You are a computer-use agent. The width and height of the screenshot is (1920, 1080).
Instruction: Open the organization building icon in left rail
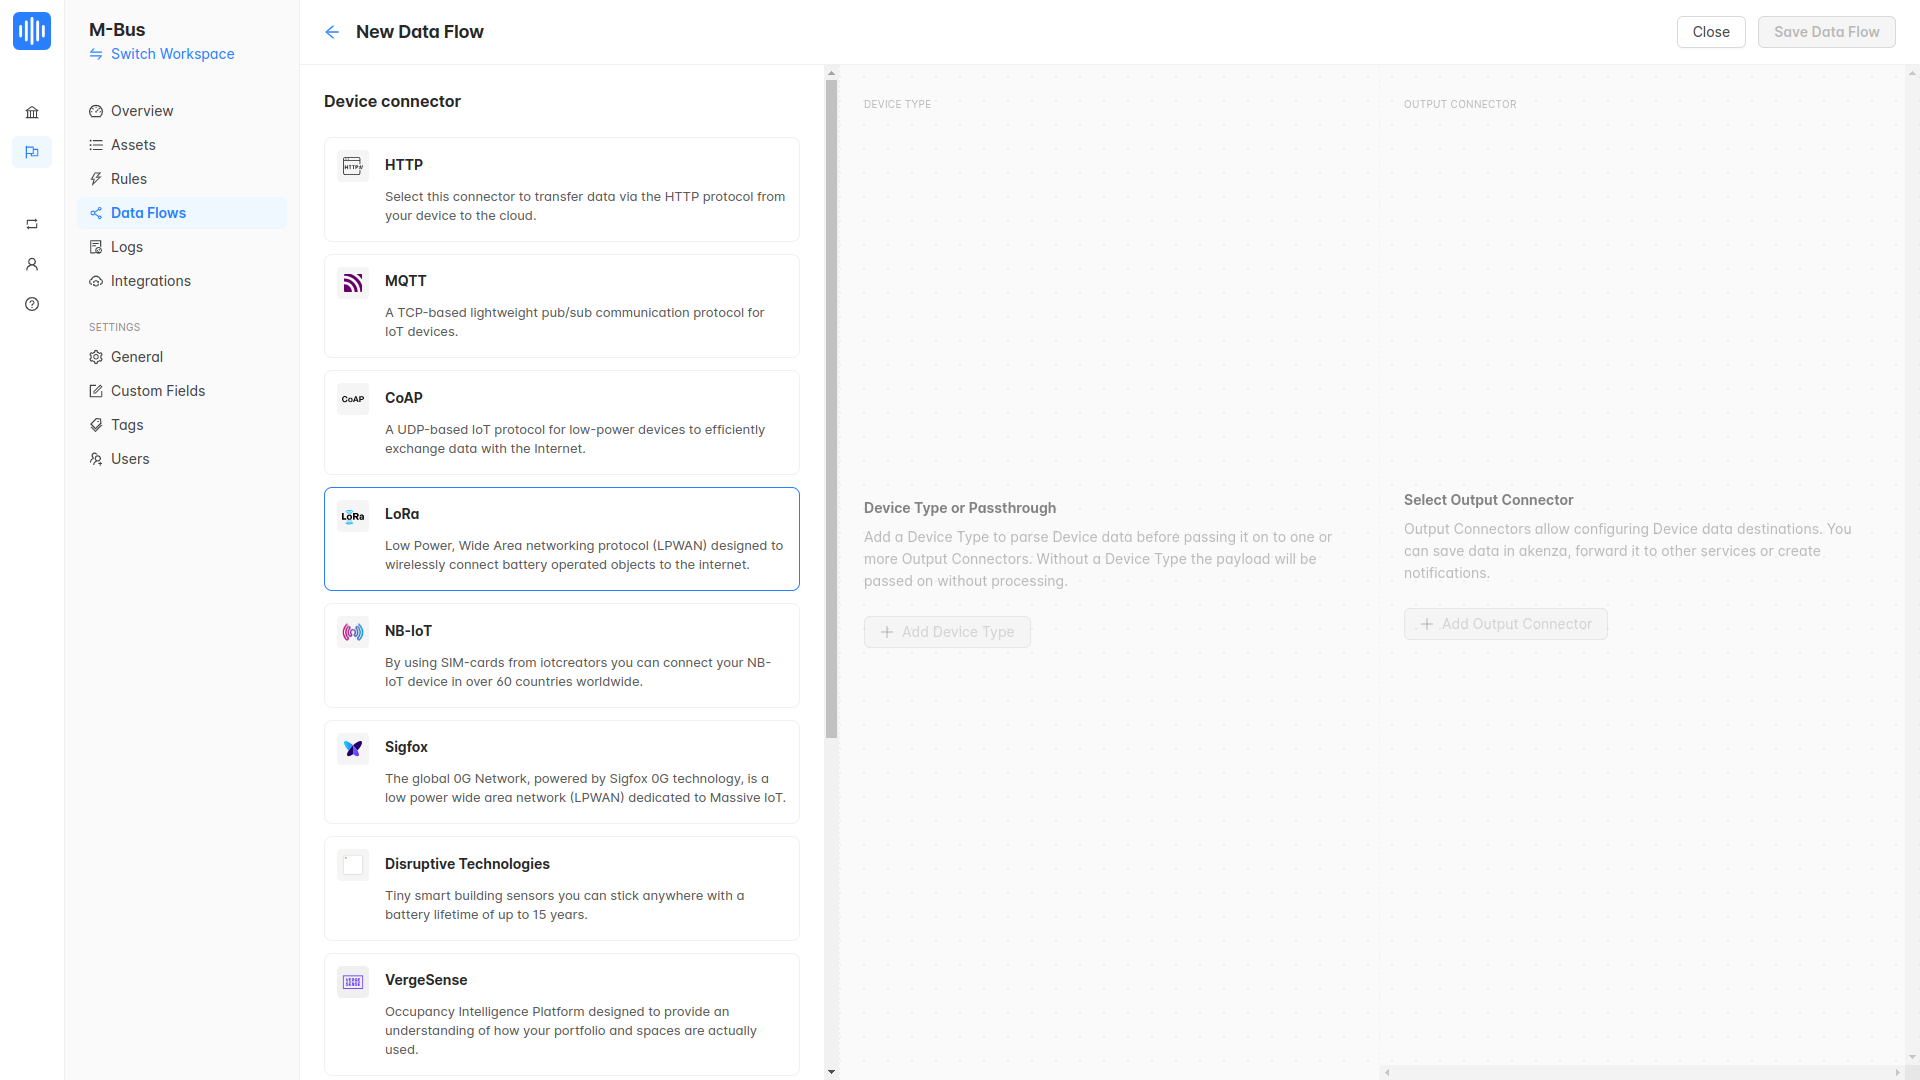click(x=32, y=112)
